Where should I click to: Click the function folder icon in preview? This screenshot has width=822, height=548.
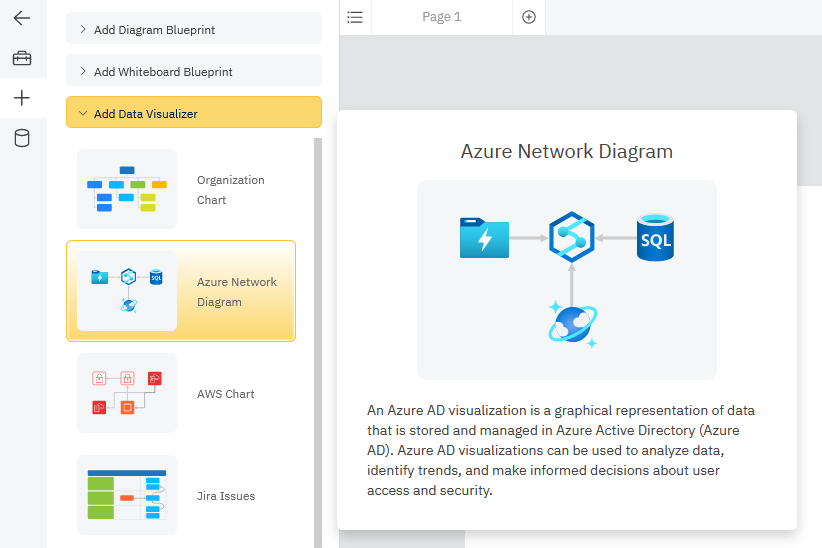pos(484,238)
